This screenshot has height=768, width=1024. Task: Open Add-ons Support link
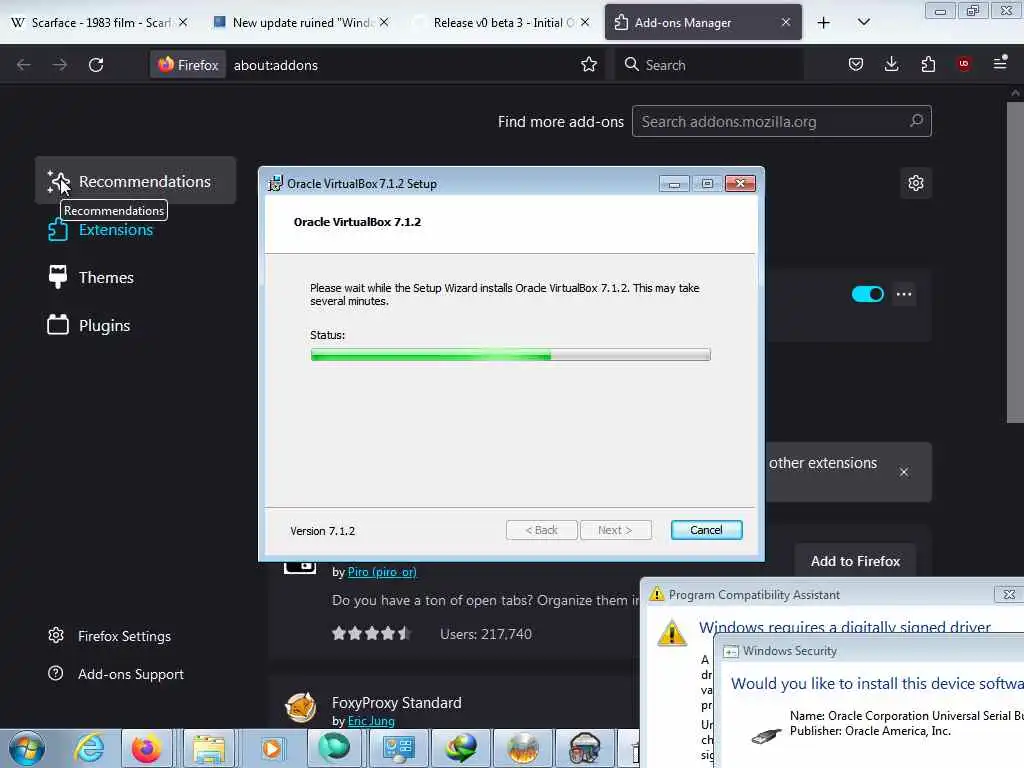pyautogui.click(x=131, y=674)
